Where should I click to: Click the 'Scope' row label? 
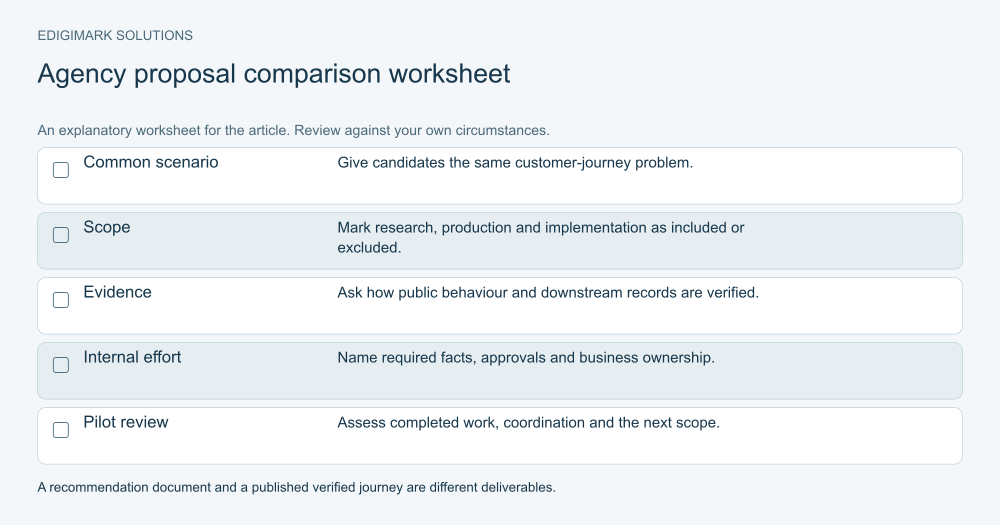point(107,227)
